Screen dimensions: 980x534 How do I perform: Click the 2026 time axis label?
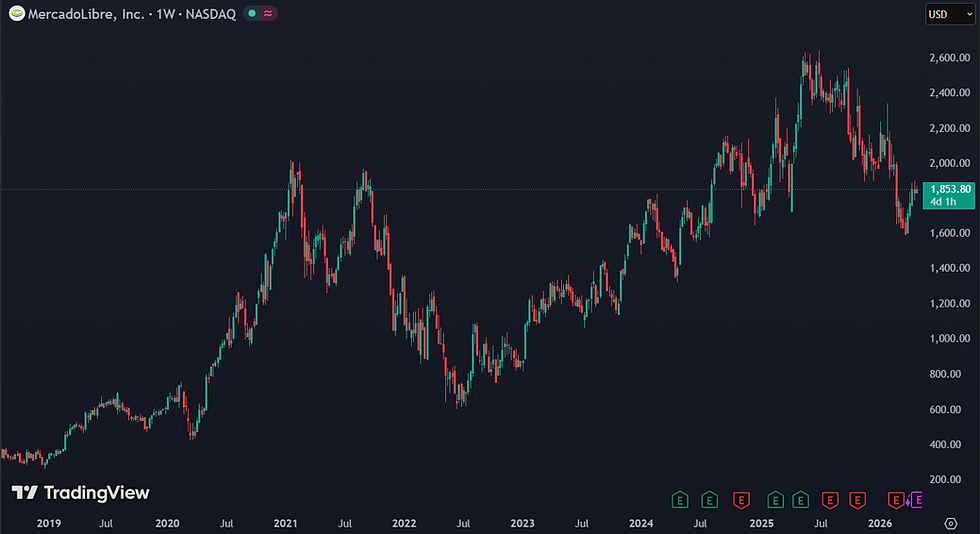pyautogui.click(x=880, y=523)
